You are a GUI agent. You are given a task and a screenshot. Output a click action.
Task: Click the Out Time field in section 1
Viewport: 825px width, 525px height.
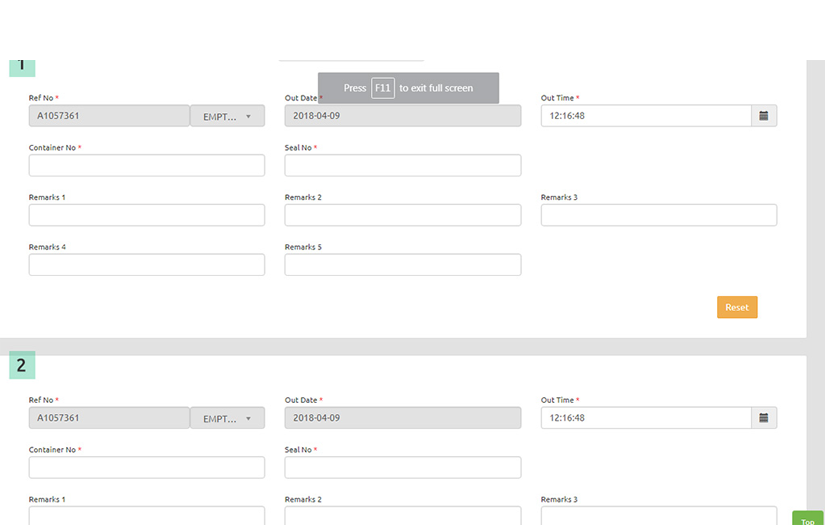tap(646, 116)
